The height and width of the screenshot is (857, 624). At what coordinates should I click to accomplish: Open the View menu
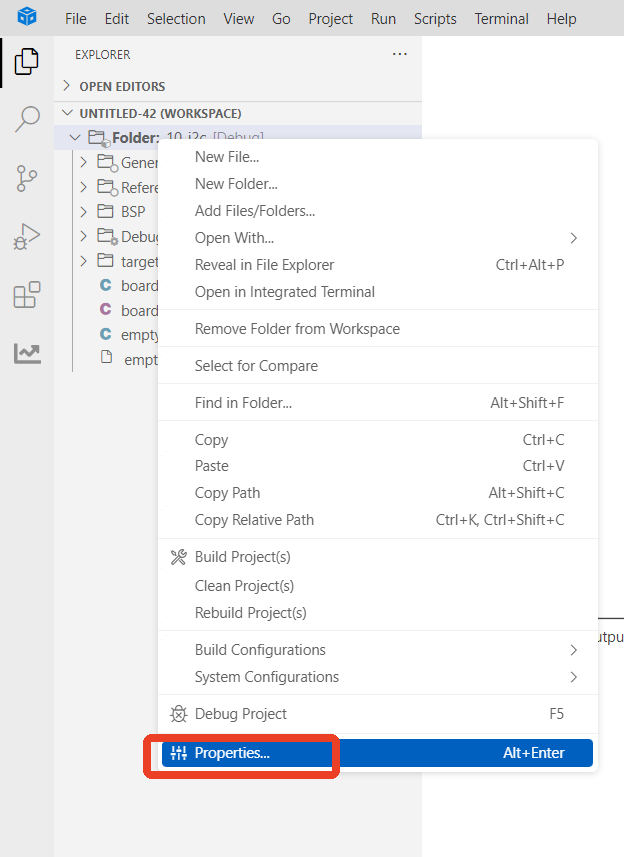[x=239, y=19]
